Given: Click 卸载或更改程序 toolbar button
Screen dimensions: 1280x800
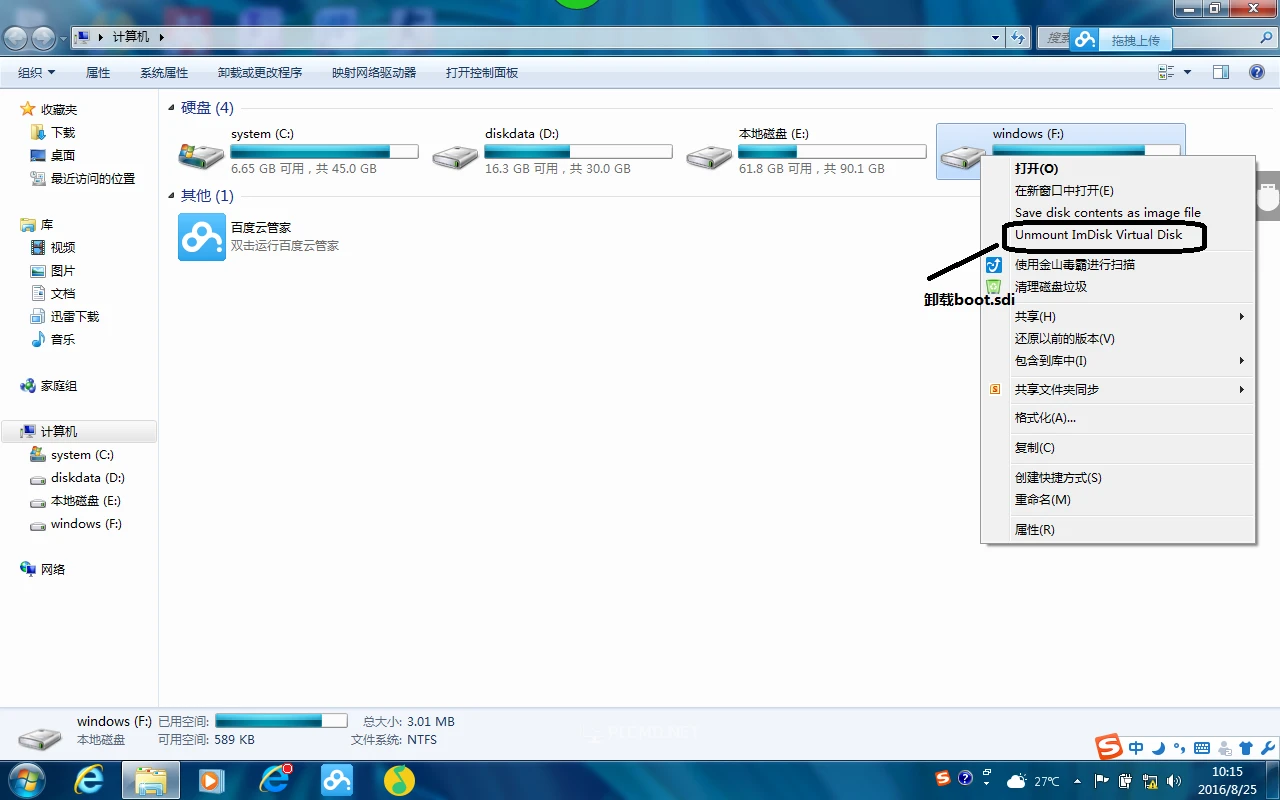Looking at the screenshot, I should click(260, 72).
